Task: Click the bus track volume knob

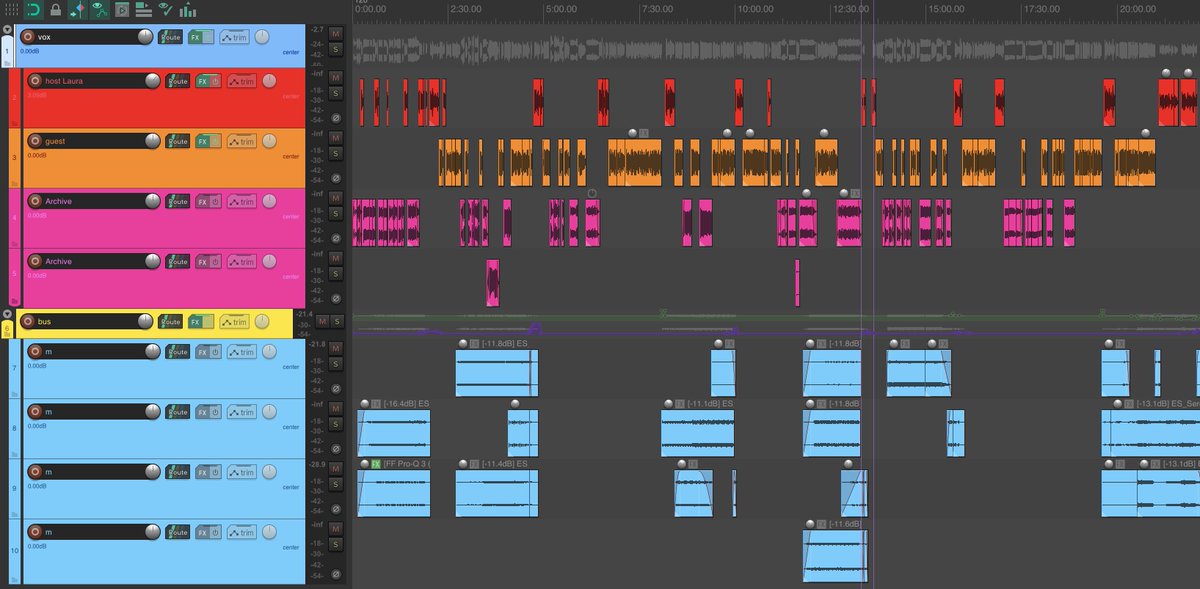Action: coord(146,322)
